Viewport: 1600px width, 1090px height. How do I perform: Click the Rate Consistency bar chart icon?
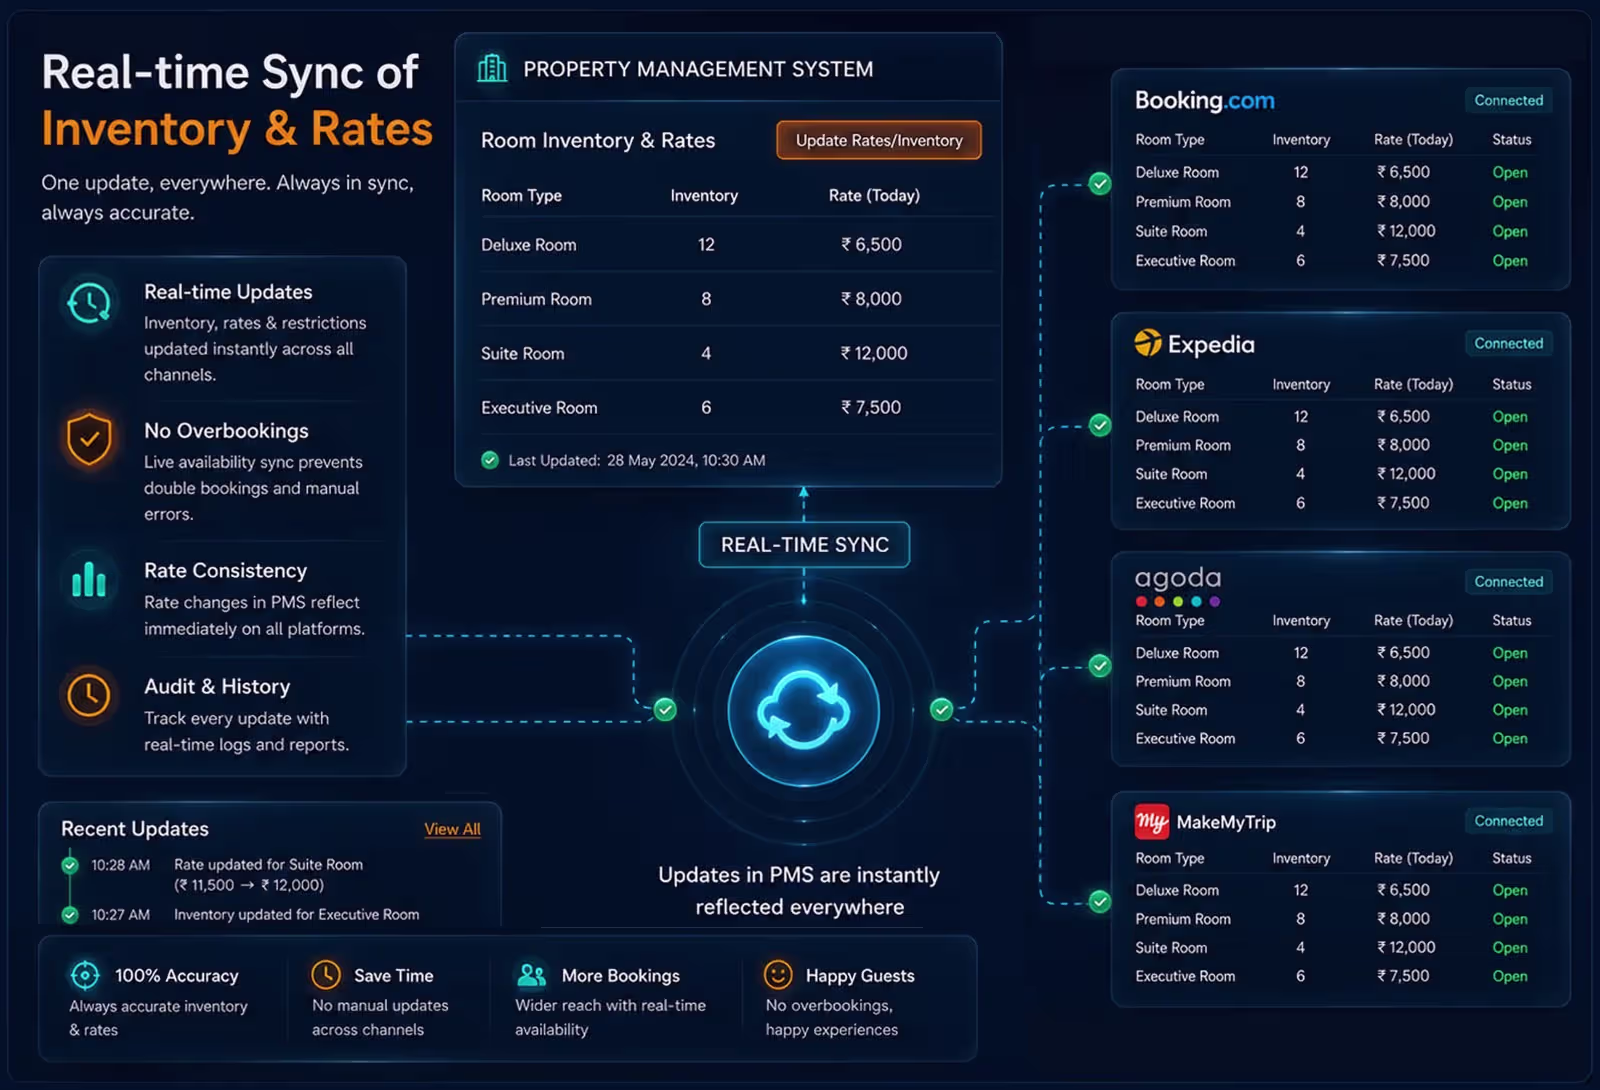point(89,578)
